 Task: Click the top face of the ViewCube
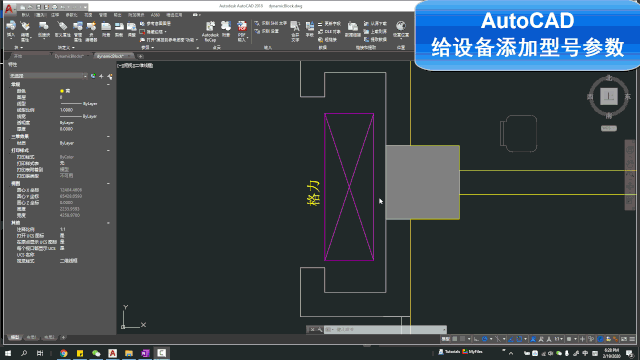(x=609, y=96)
